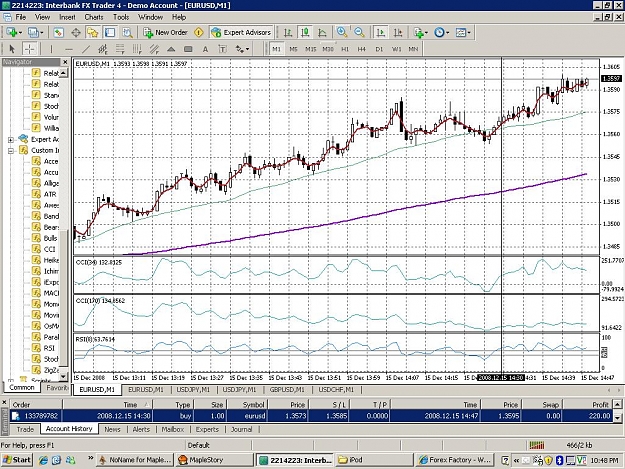Toggle chart shift from right border
Image resolution: width=625 pixels, height=469 pixels.
click(398, 32)
